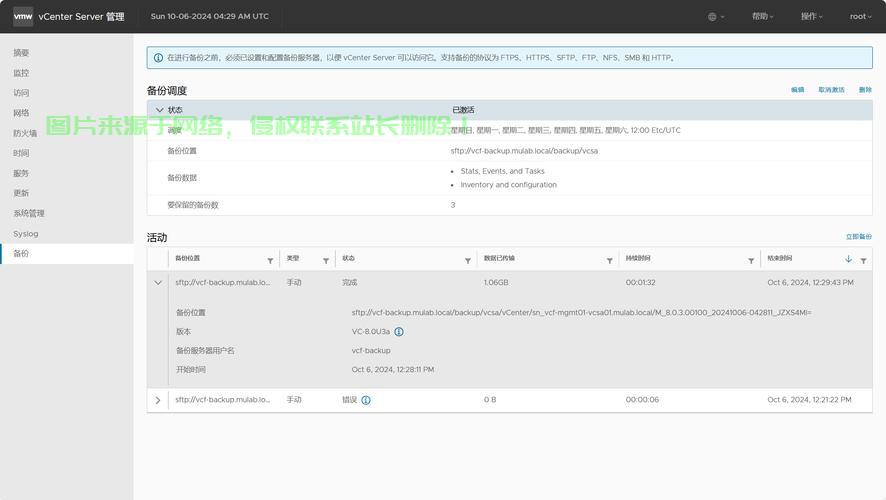The image size is (886, 500).
Task: Filter the 数据已传输 column
Action: 610,260
